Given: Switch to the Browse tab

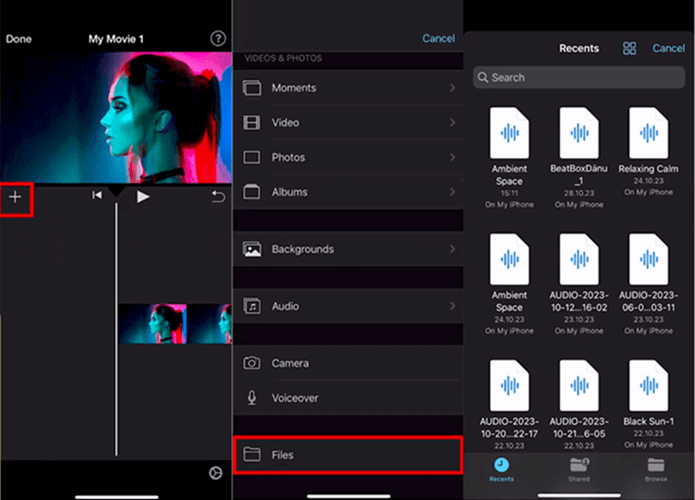Looking at the screenshot, I should tap(656, 470).
